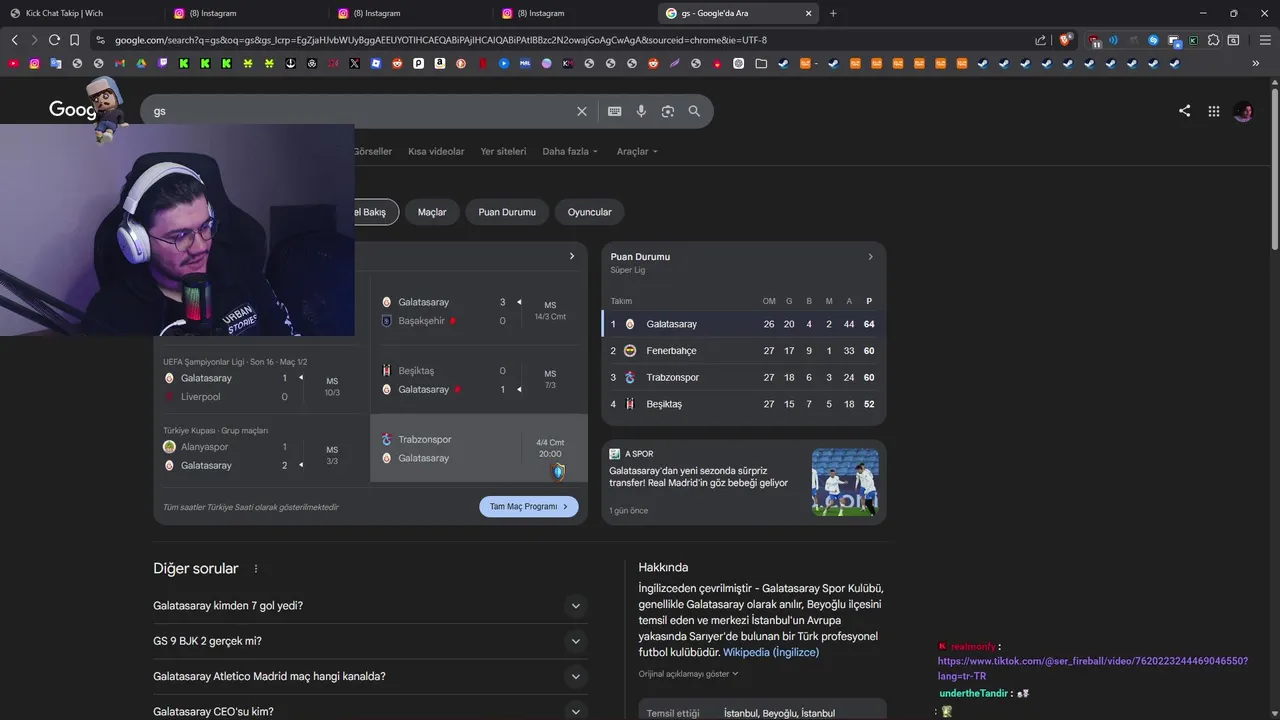The height and width of the screenshot is (720, 1280).
Task: Click the chevron atop the matches card
Action: (572, 256)
